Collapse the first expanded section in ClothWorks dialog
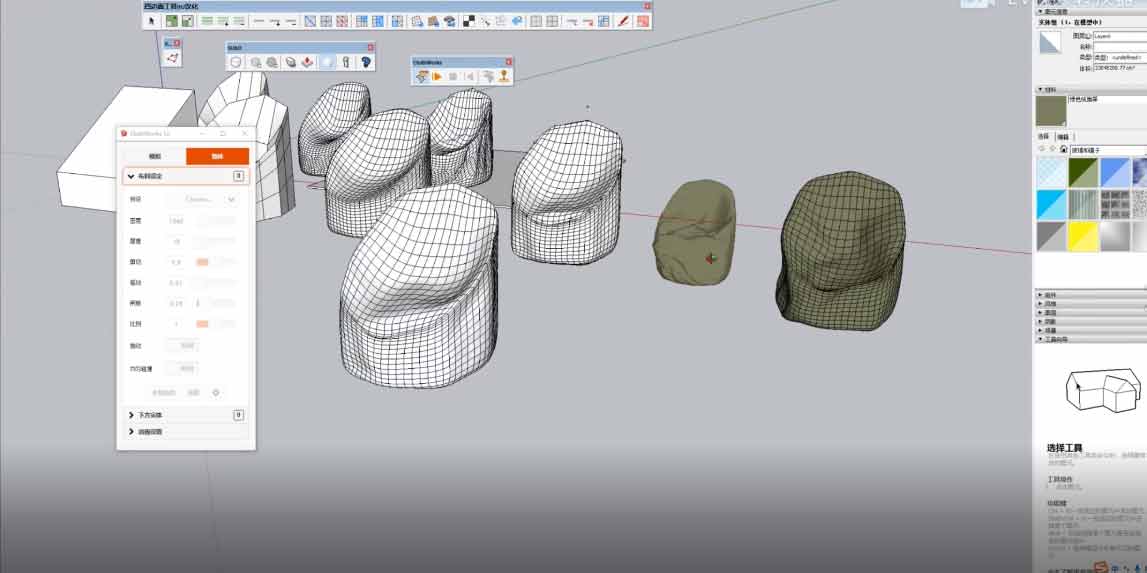Viewport: 1147px width, 573px height. 131,176
